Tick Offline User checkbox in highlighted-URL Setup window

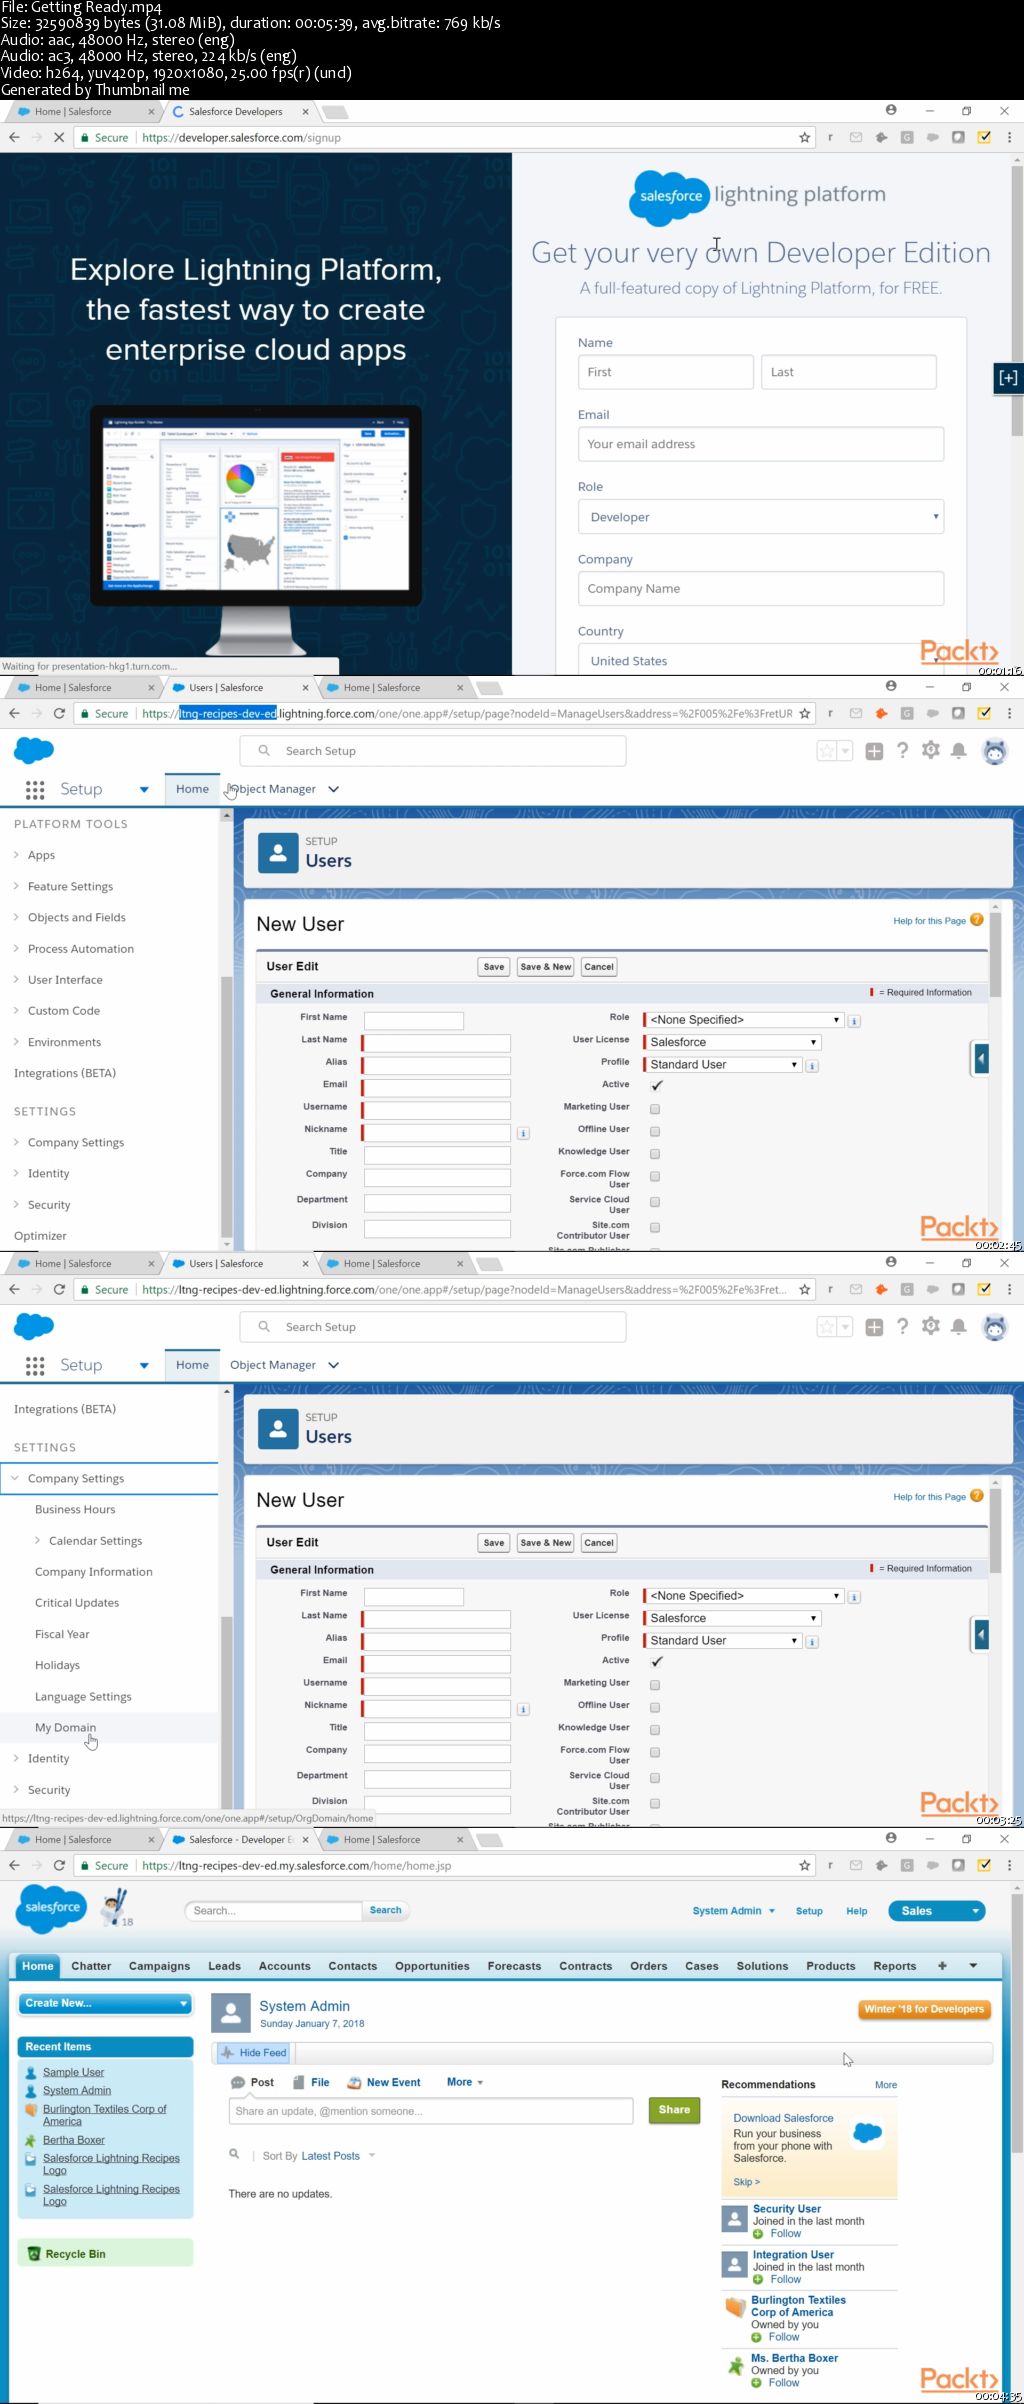[x=655, y=1131]
